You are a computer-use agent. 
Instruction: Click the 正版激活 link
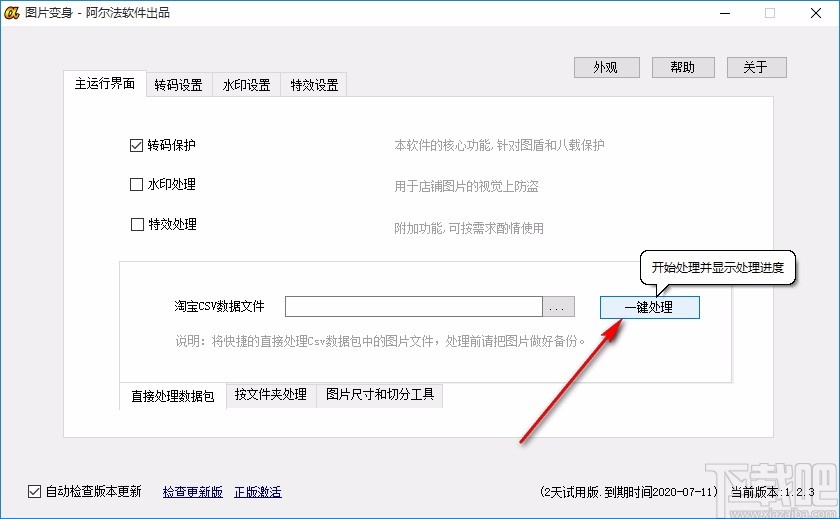[258, 492]
